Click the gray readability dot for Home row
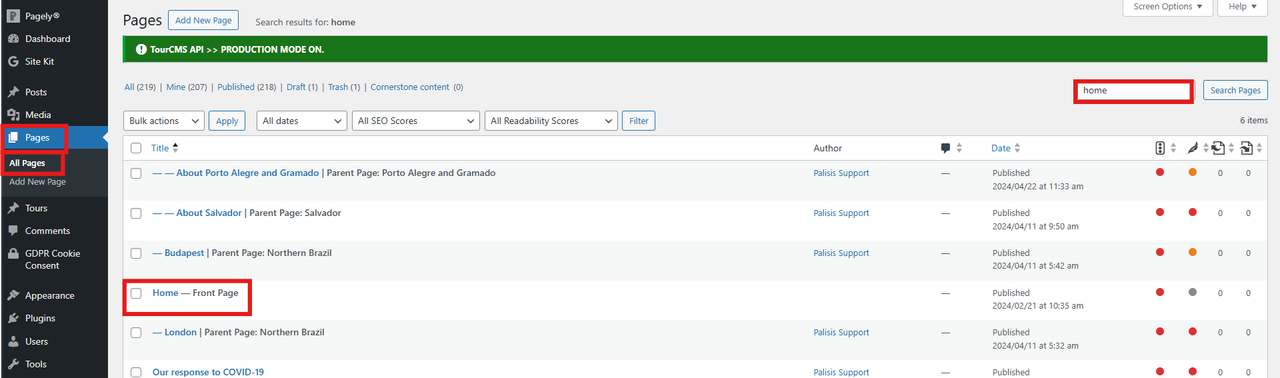Image resolution: width=1280 pixels, height=378 pixels. click(x=1192, y=292)
